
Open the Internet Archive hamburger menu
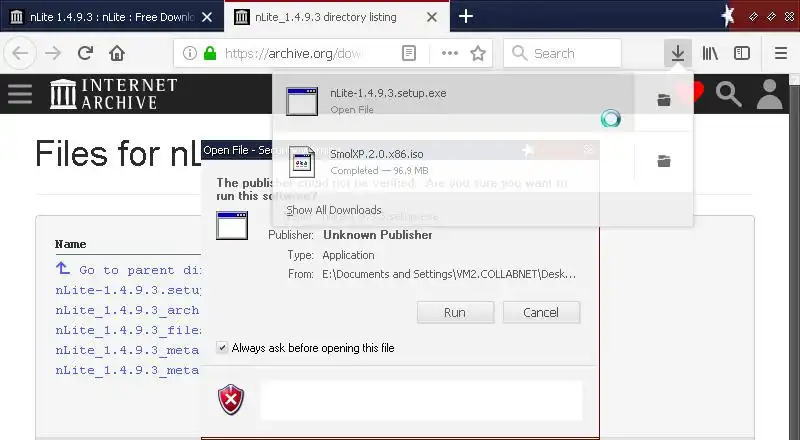tap(20, 94)
